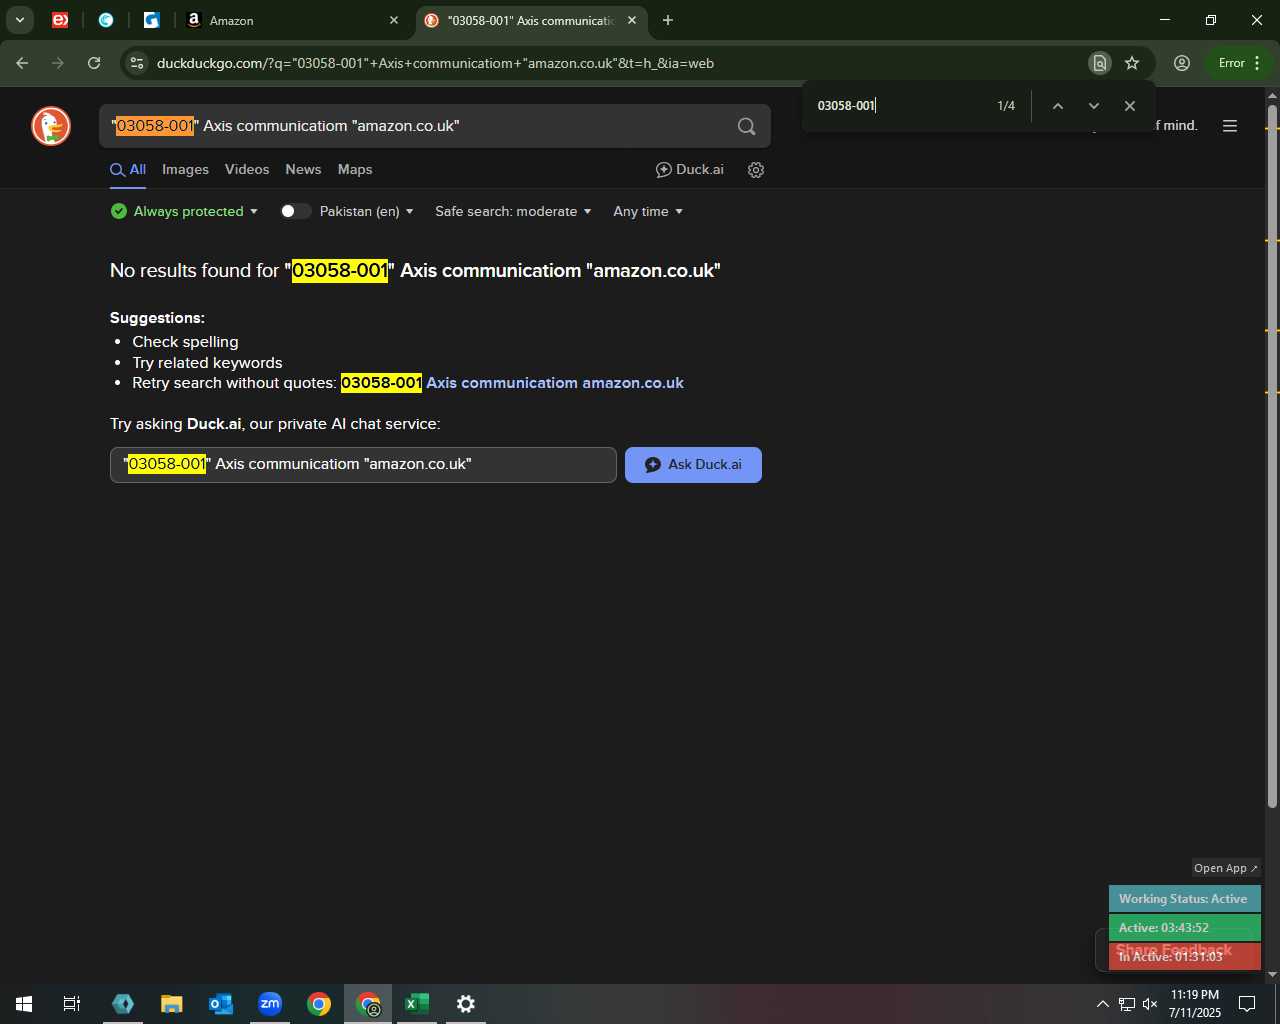Go to previous find-in-page match

click(x=1057, y=106)
